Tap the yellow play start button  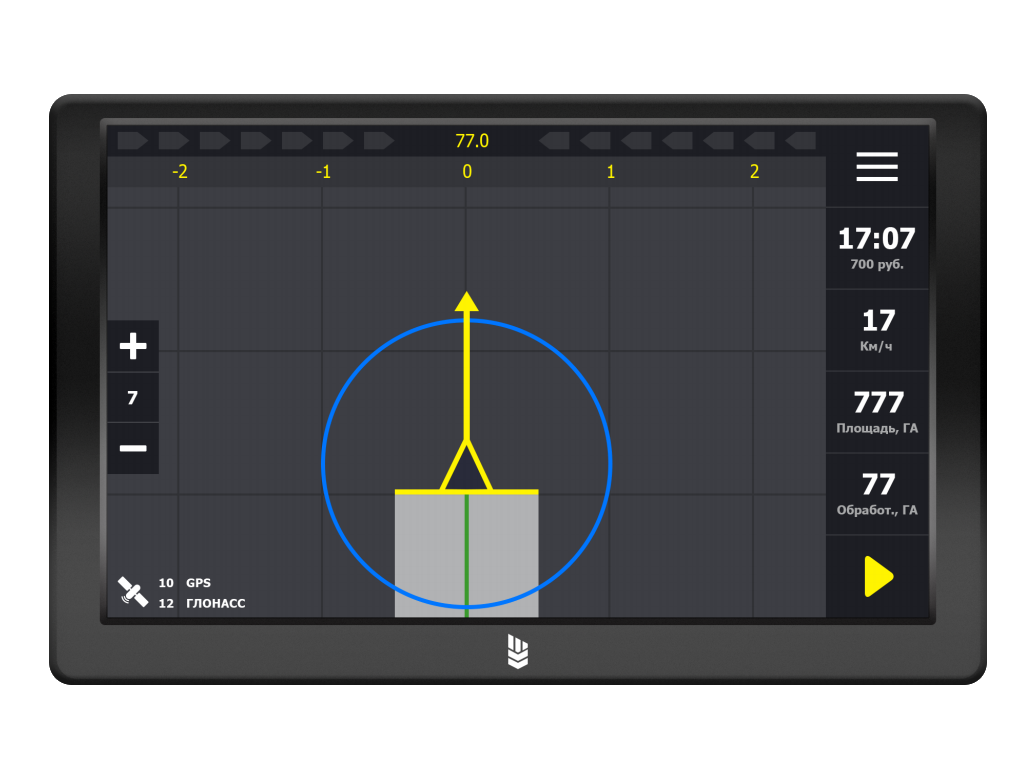pyautogui.click(x=878, y=577)
